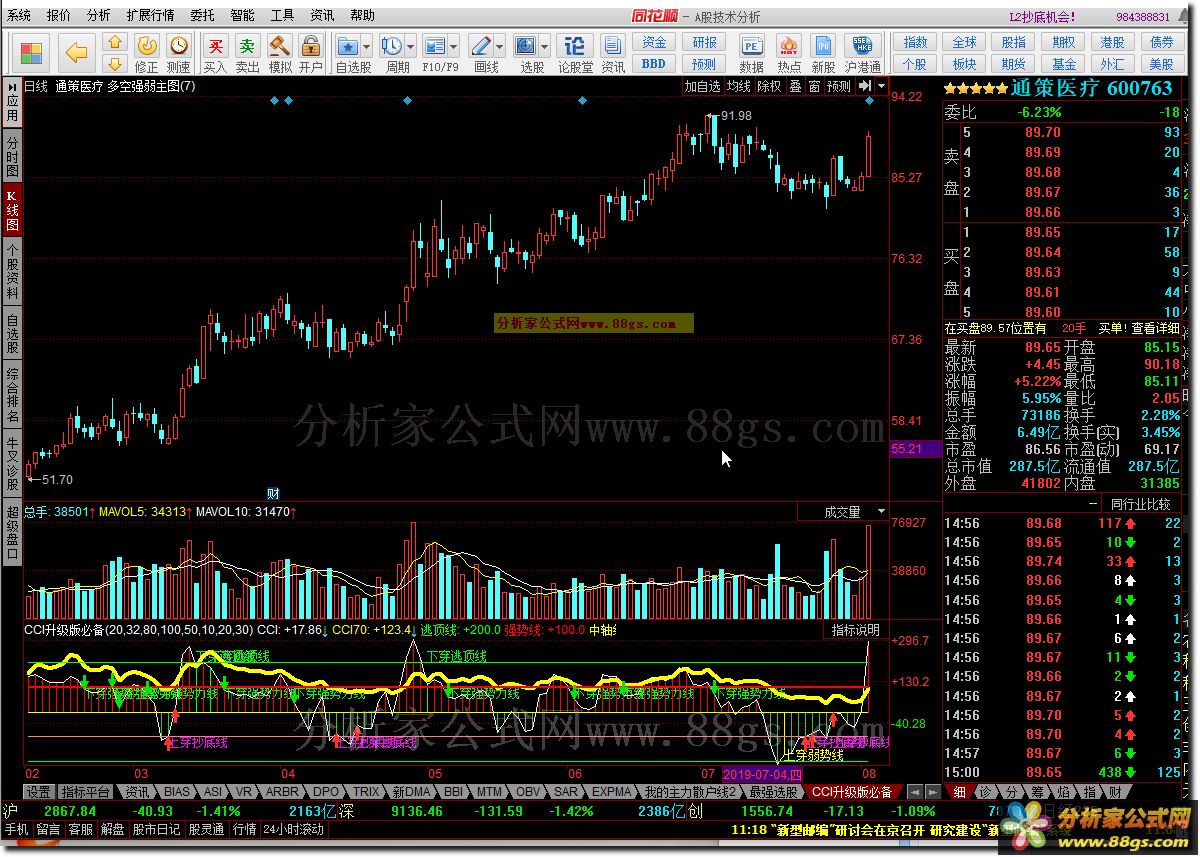Click the 数据 PE data icon
This screenshot has height=857, width=1200.
pos(752,53)
